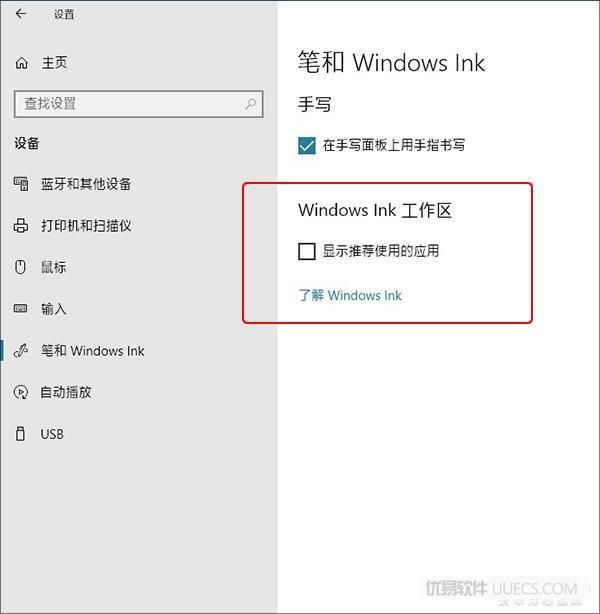The width and height of the screenshot is (600, 614).
Task: Enable 显示推荐使用的应用 checkbox
Action: (307, 251)
